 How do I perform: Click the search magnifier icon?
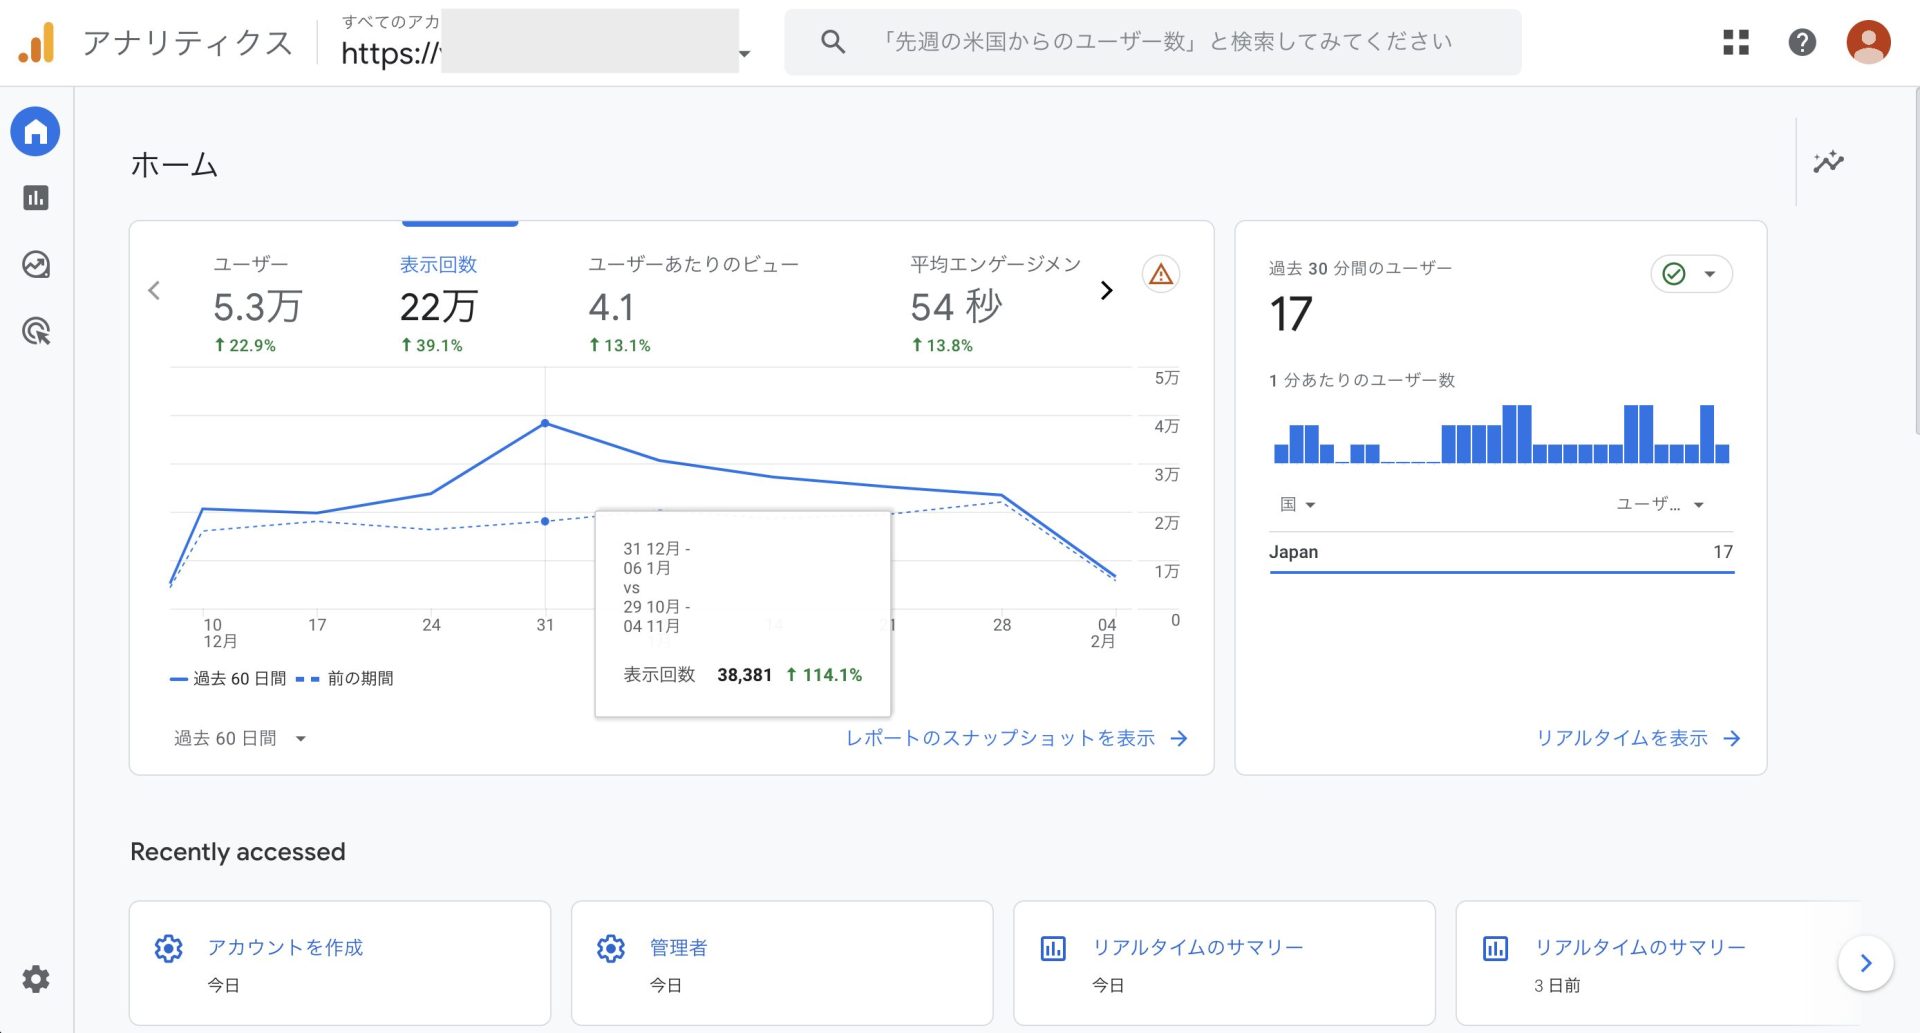pyautogui.click(x=831, y=41)
